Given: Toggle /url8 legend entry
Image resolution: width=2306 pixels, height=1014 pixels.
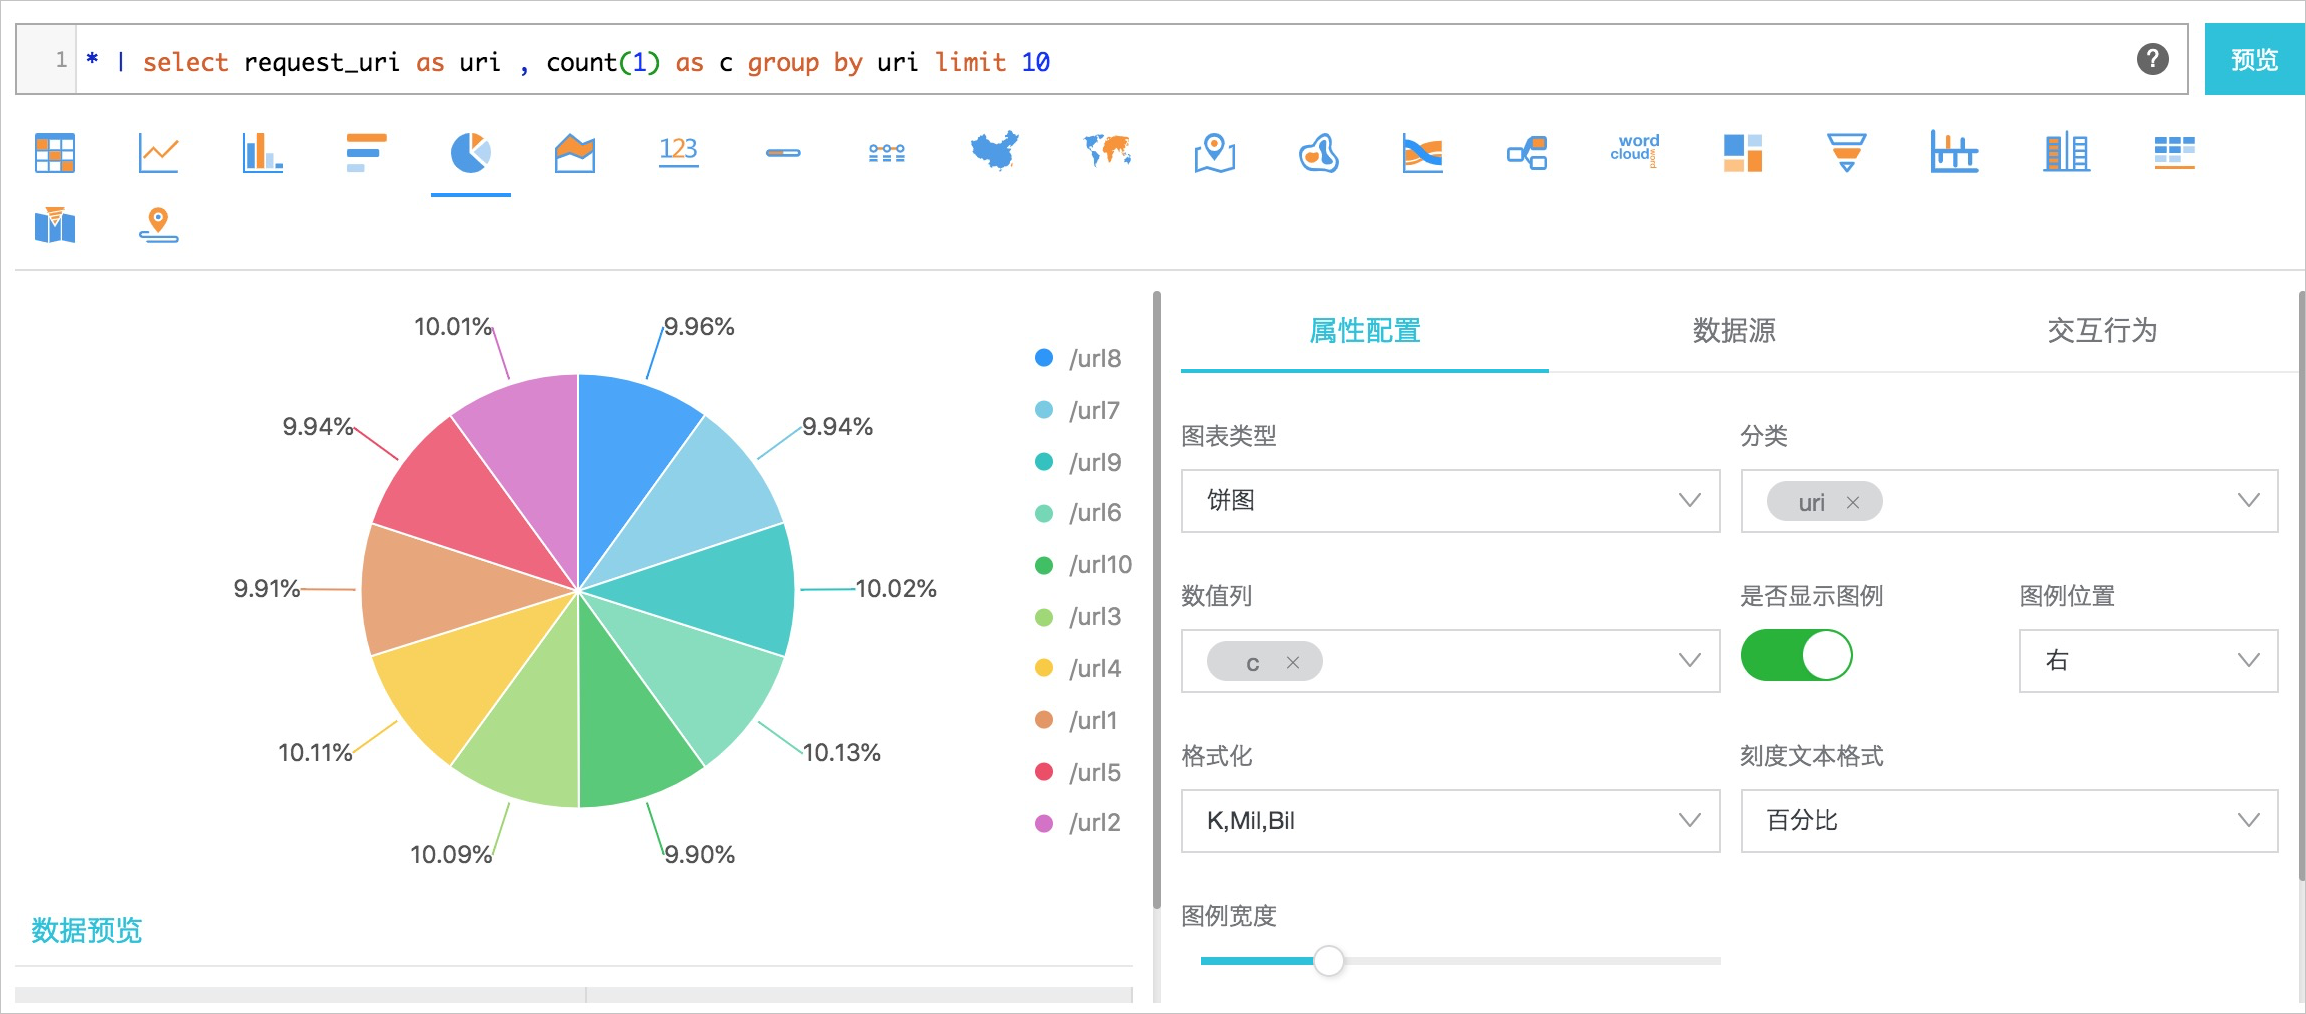Looking at the screenshot, I should coord(1078,358).
